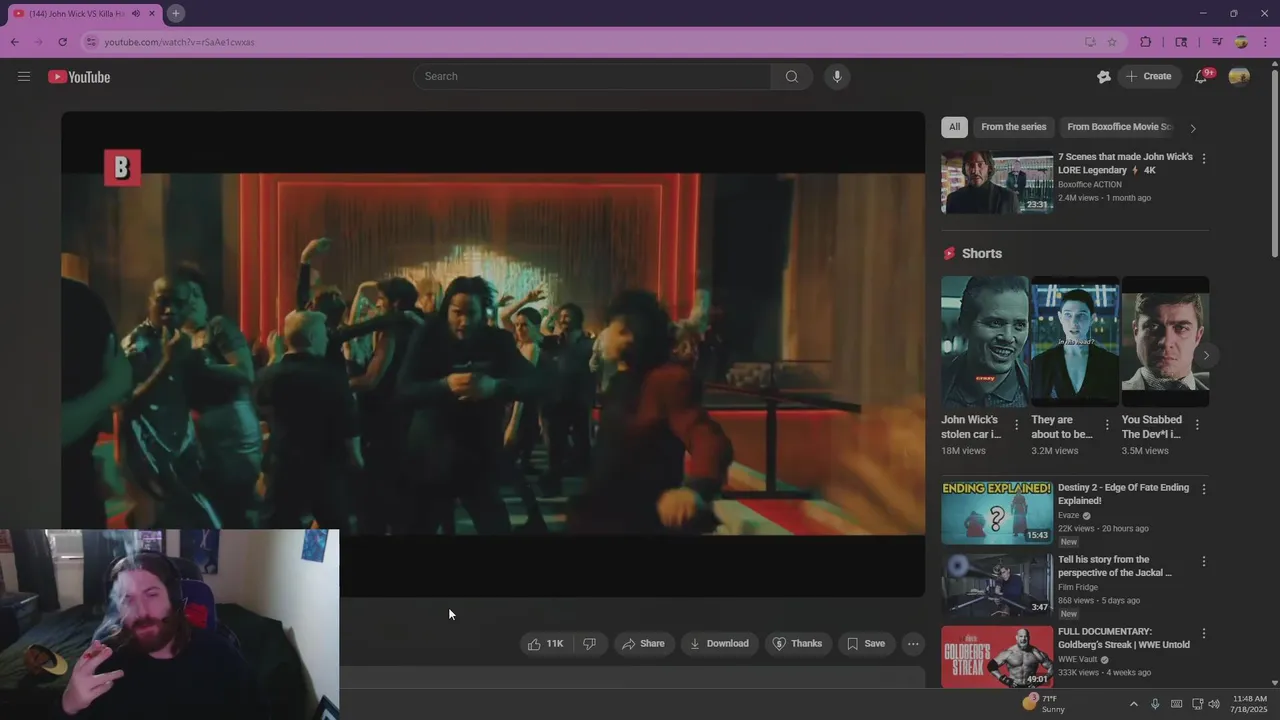The width and height of the screenshot is (1280, 720).
Task: Click into the YouTube search box
Action: point(592,76)
